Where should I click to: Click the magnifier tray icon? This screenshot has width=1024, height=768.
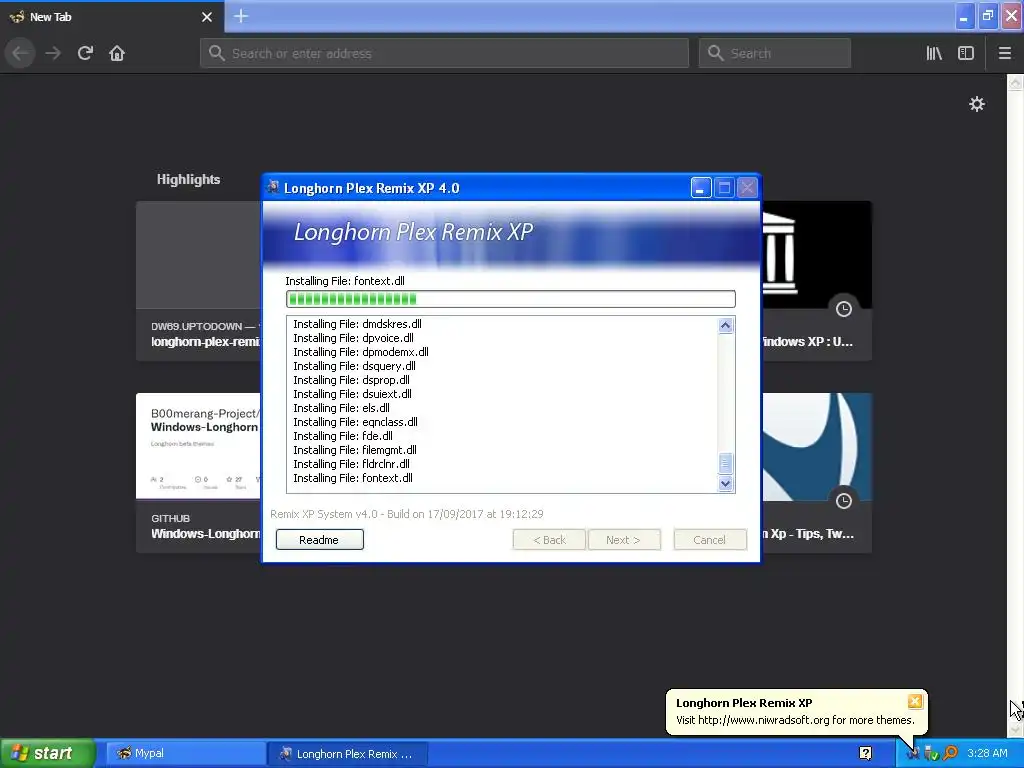[950, 754]
